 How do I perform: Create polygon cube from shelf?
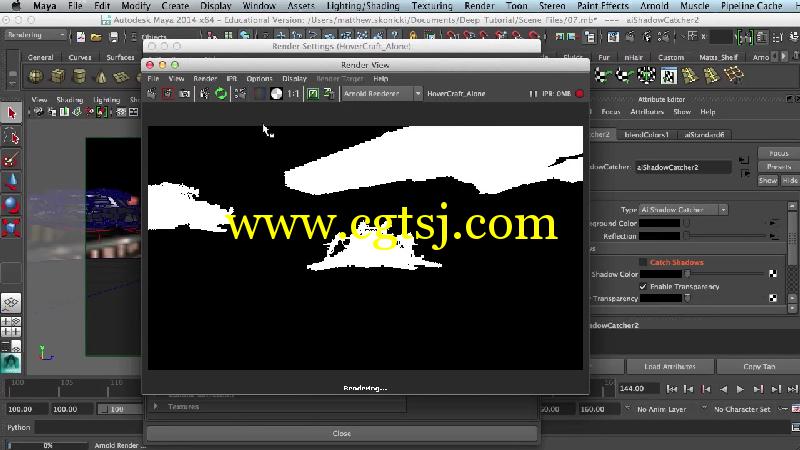pyautogui.click(x=58, y=77)
